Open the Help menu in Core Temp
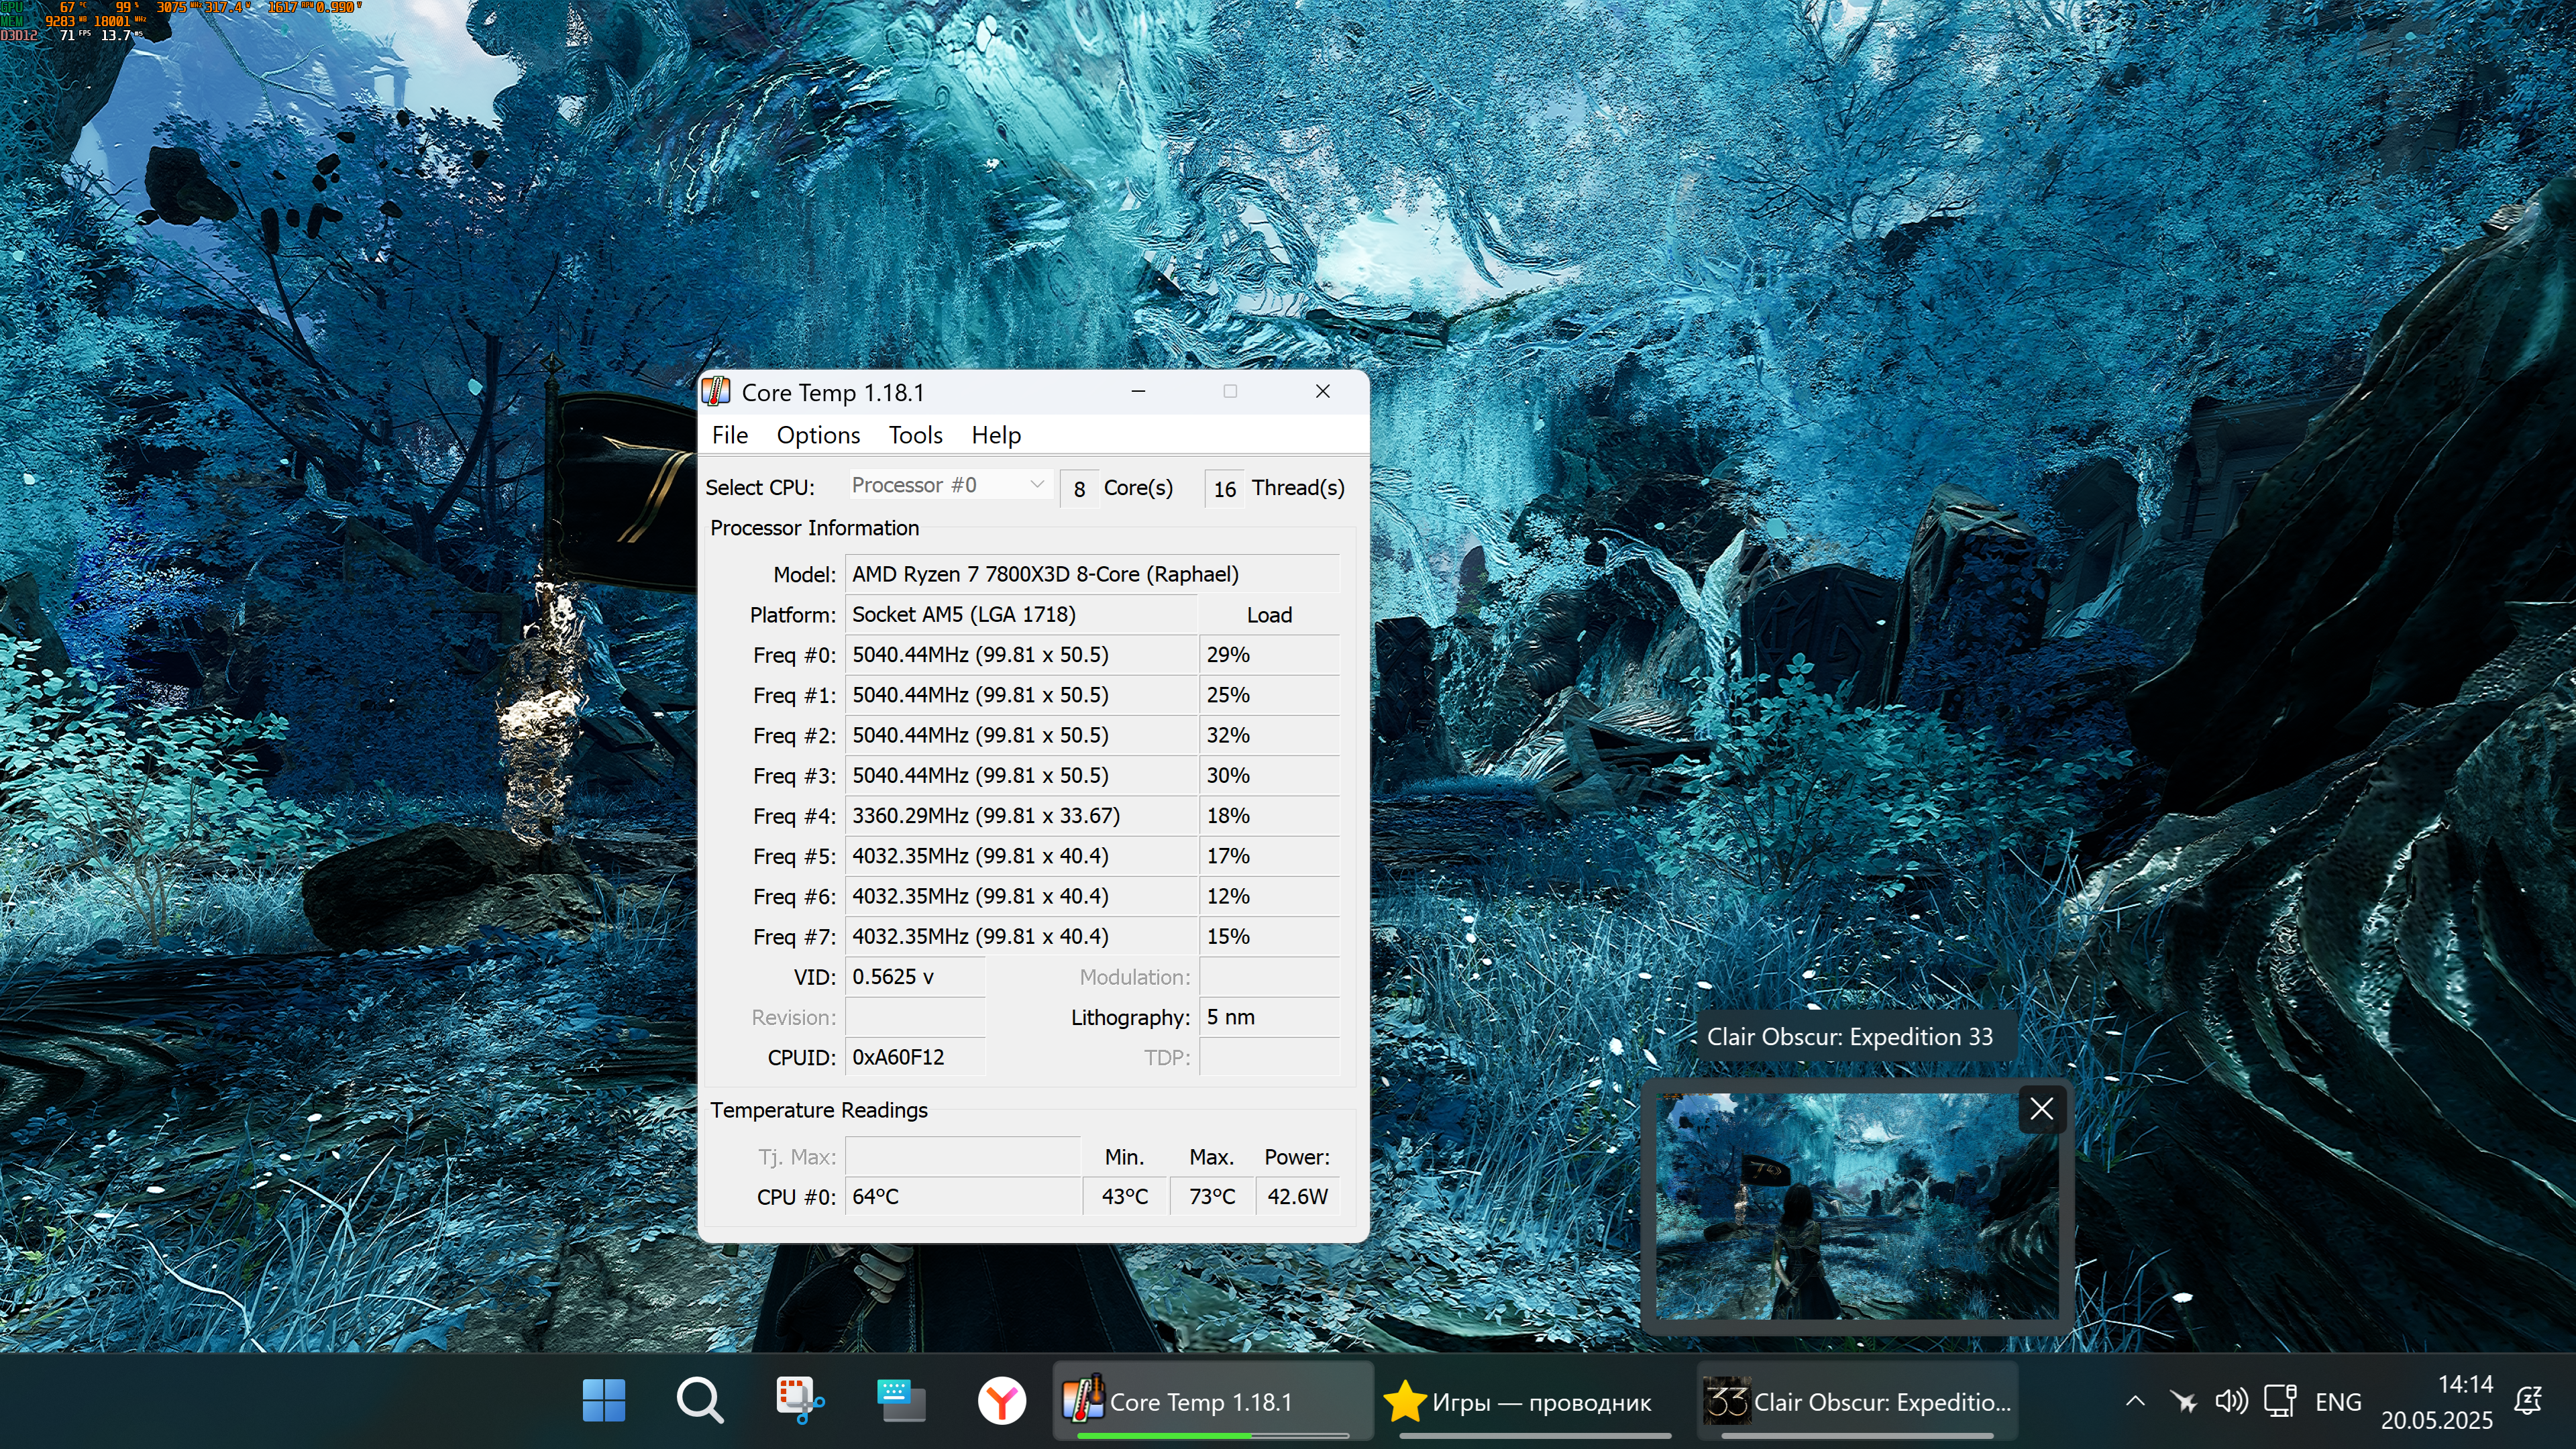The width and height of the screenshot is (2576, 1449). click(x=996, y=435)
